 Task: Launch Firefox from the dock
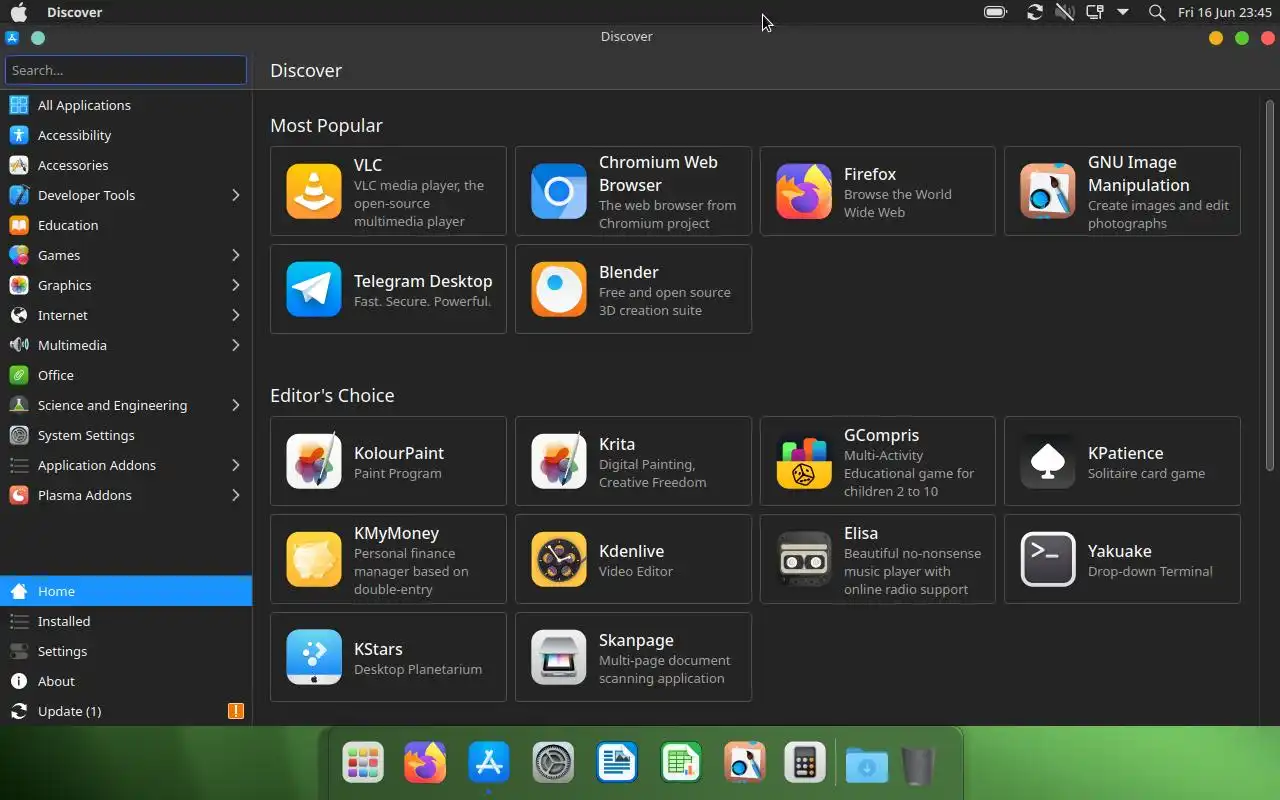click(x=425, y=764)
